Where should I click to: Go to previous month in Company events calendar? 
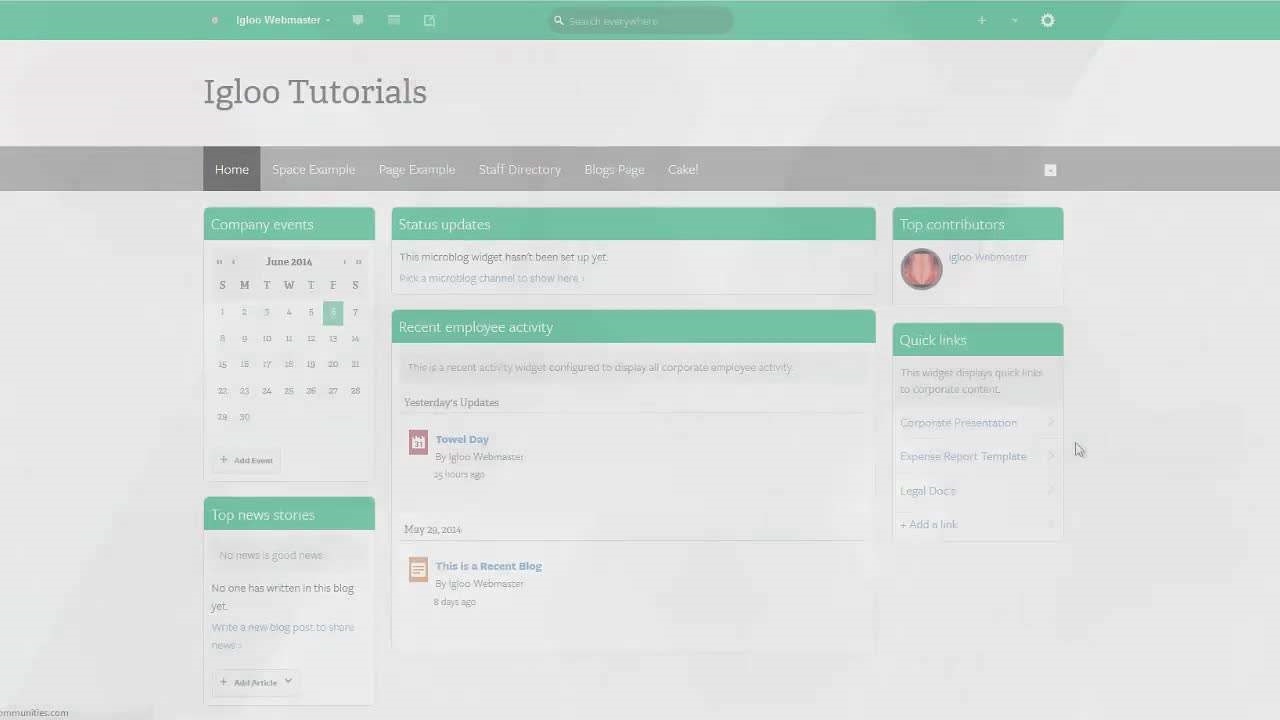pyautogui.click(x=234, y=262)
